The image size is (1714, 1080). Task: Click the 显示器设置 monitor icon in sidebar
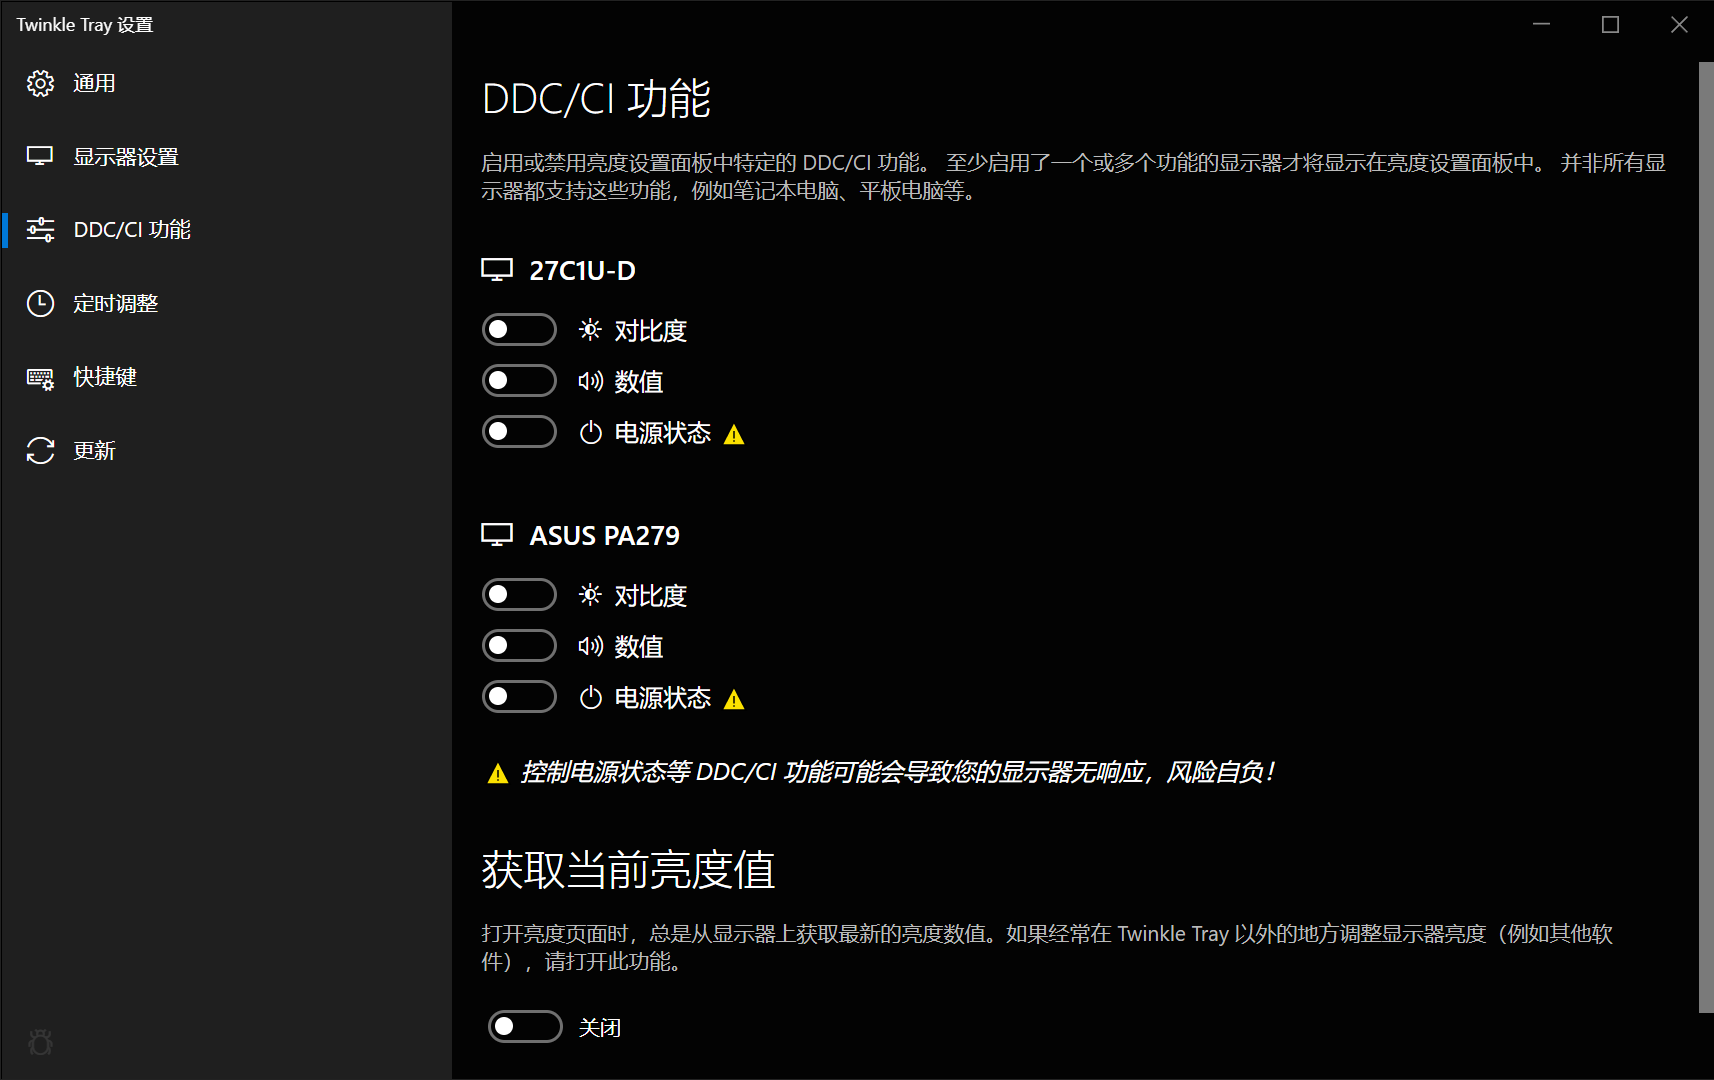tap(40, 156)
